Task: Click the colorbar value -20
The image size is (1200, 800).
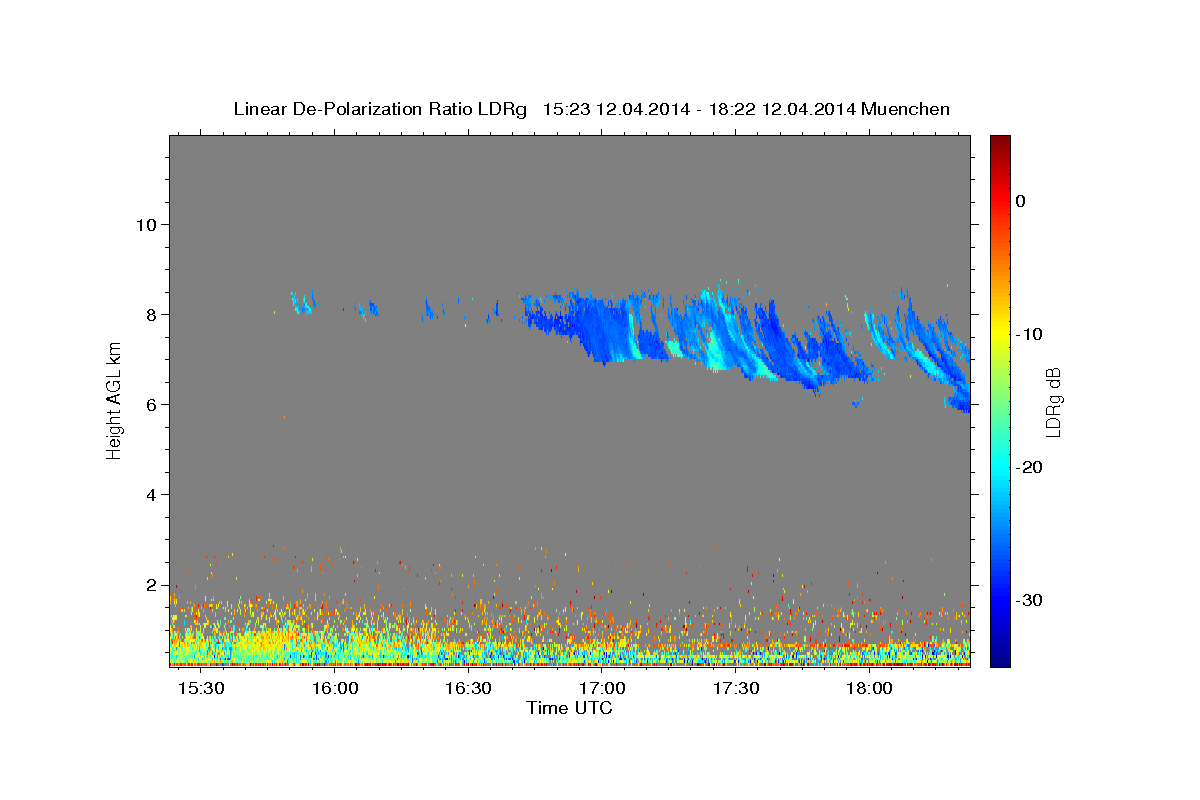Action: tap(1030, 467)
